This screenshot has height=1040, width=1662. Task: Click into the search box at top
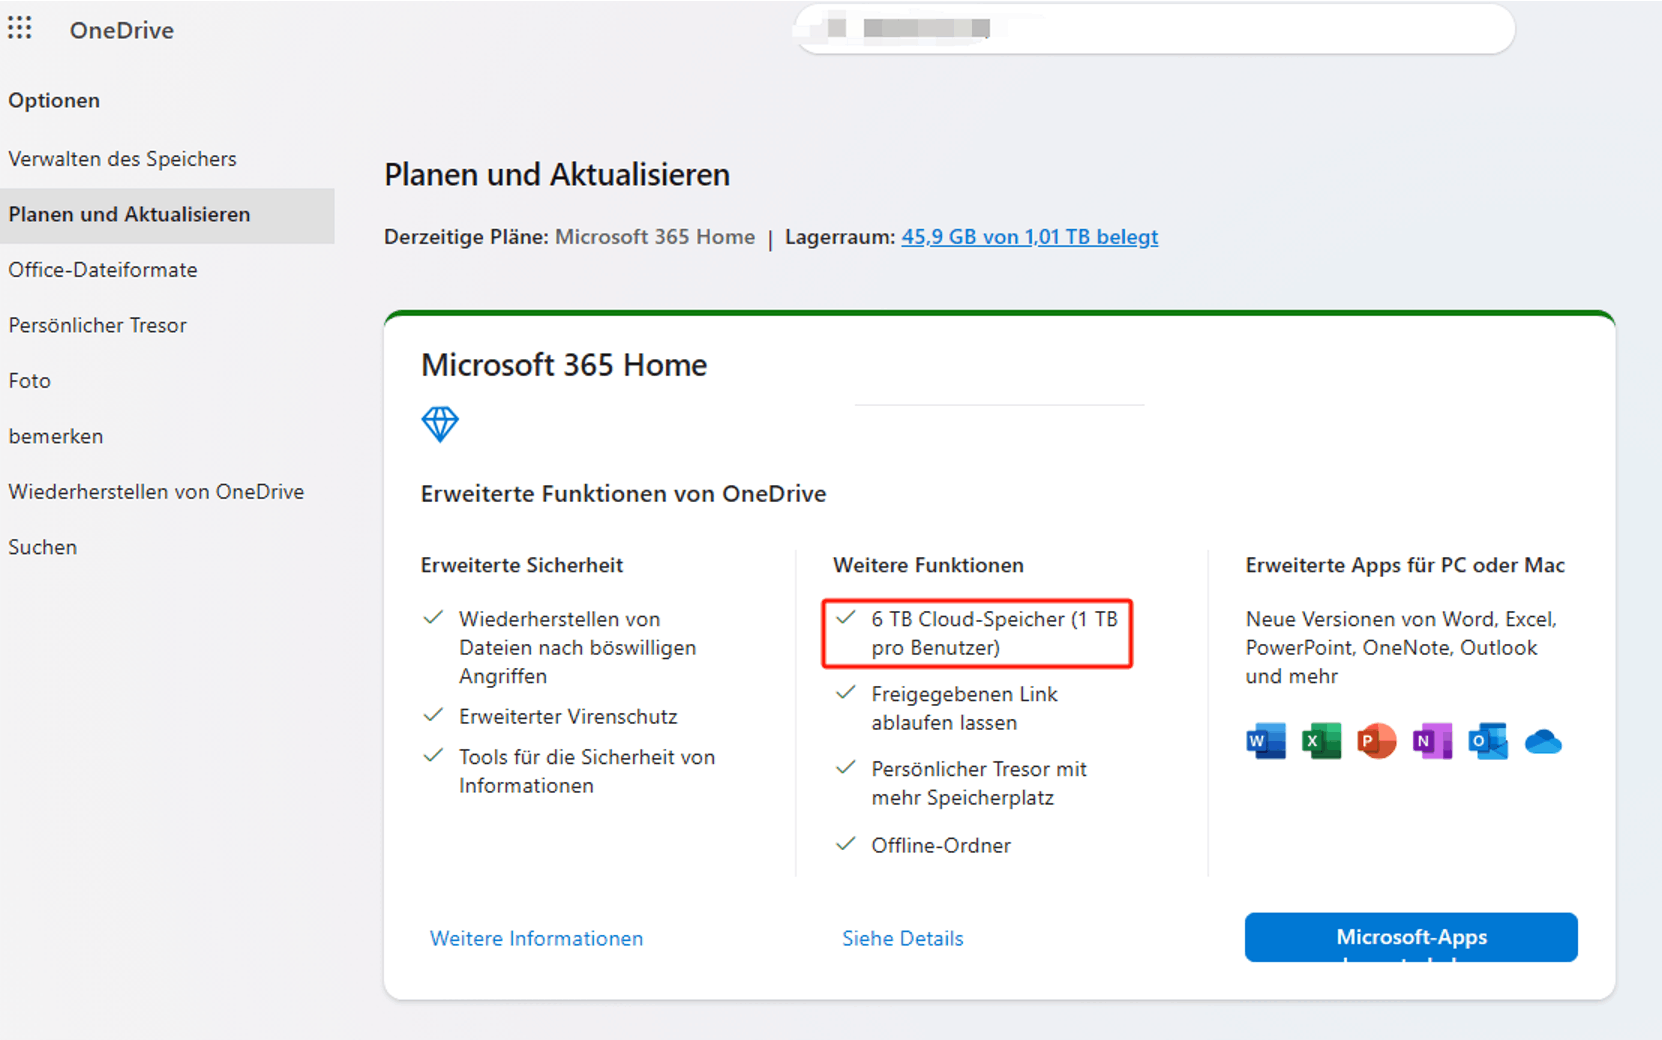[1155, 28]
